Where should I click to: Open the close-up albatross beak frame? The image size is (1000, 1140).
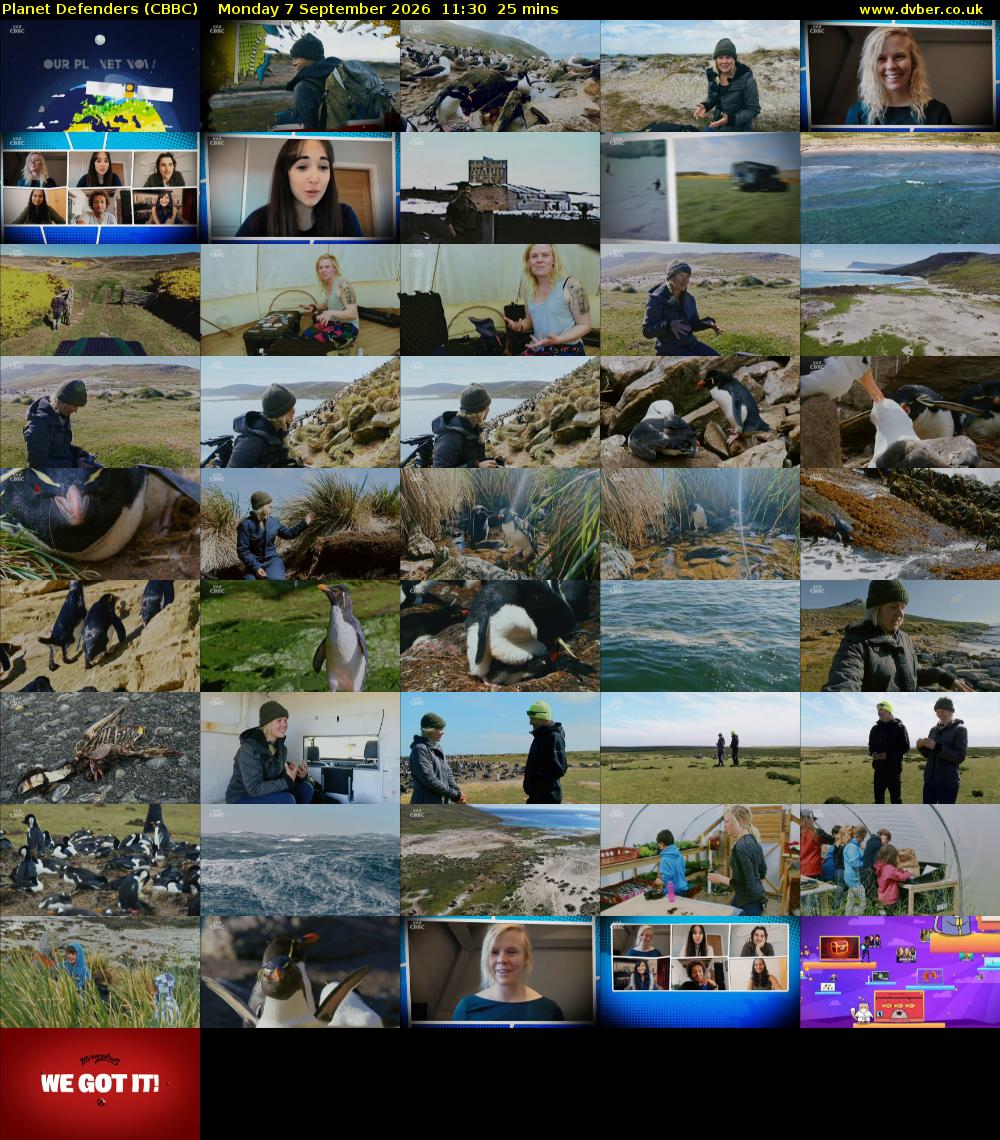pyautogui.click(x=900, y=412)
